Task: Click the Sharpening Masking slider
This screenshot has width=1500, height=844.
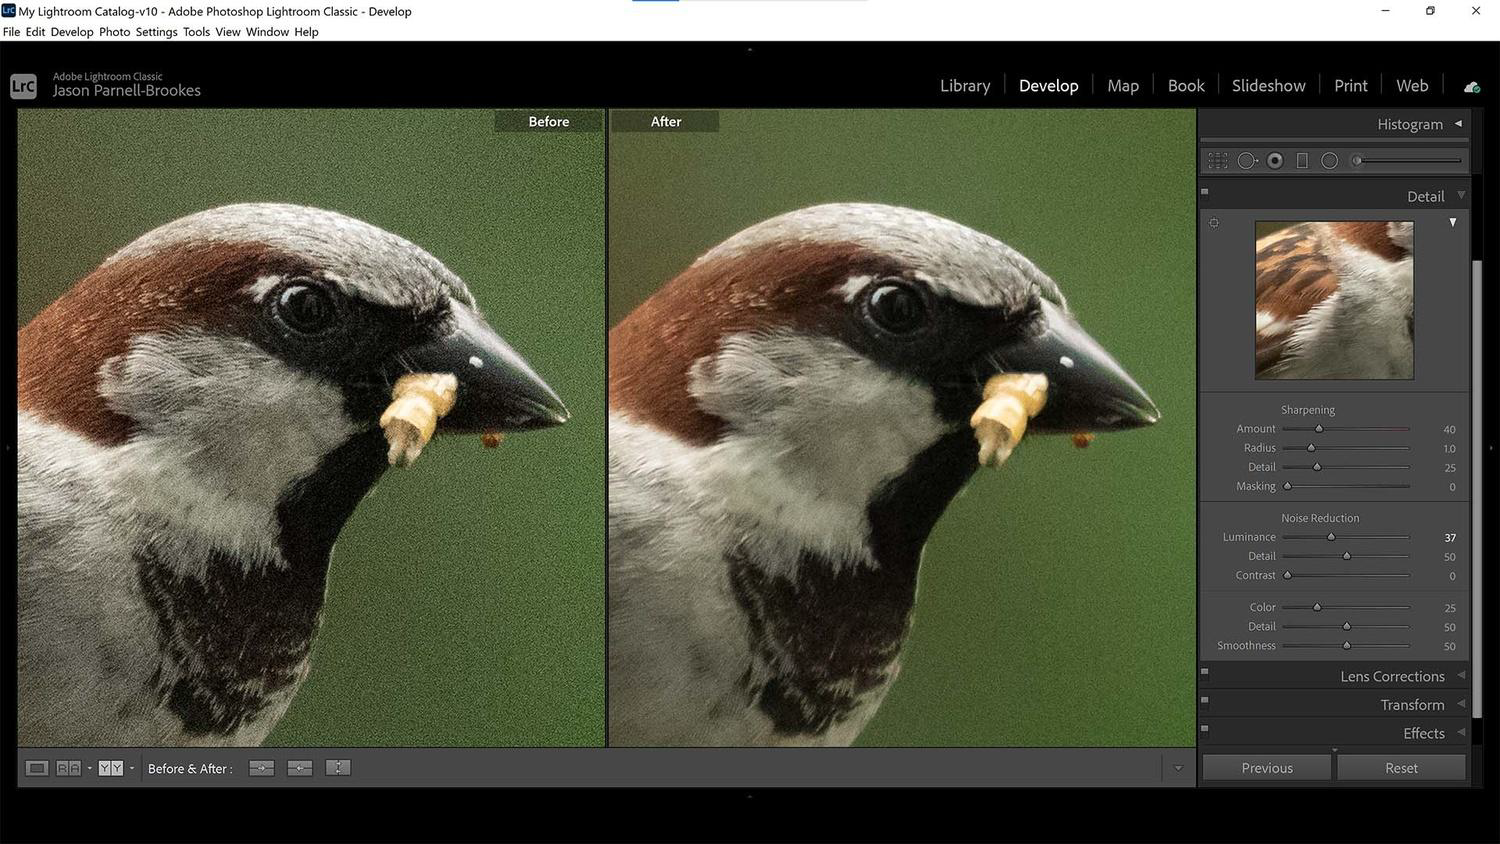Action: [x=1346, y=487]
